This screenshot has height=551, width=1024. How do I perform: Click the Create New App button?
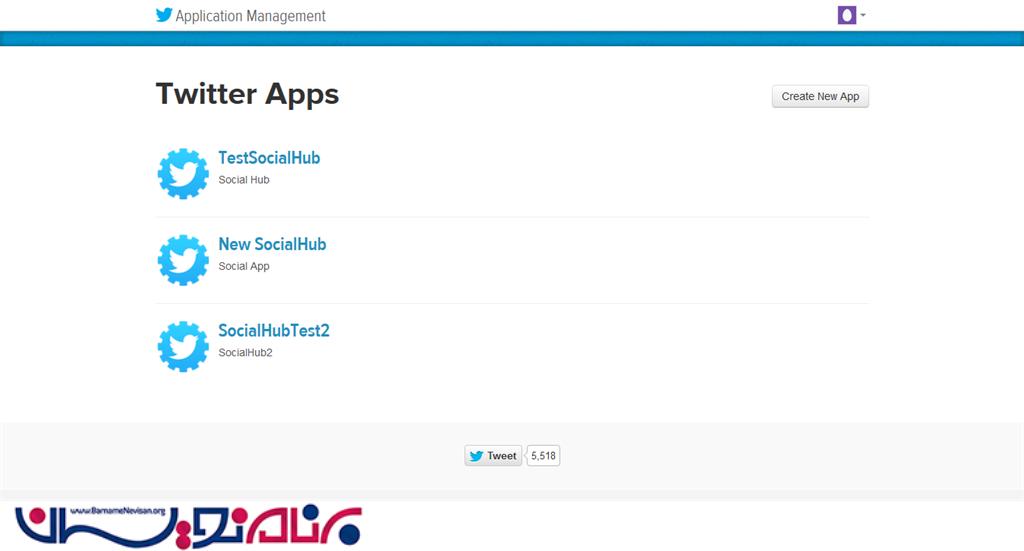(820, 97)
